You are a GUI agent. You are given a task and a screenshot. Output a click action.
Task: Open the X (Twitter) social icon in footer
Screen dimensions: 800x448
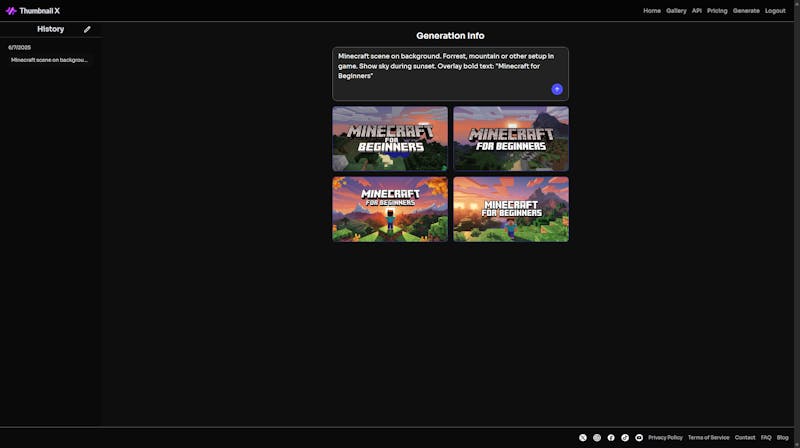pyautogui.click(x=583, y=437)
